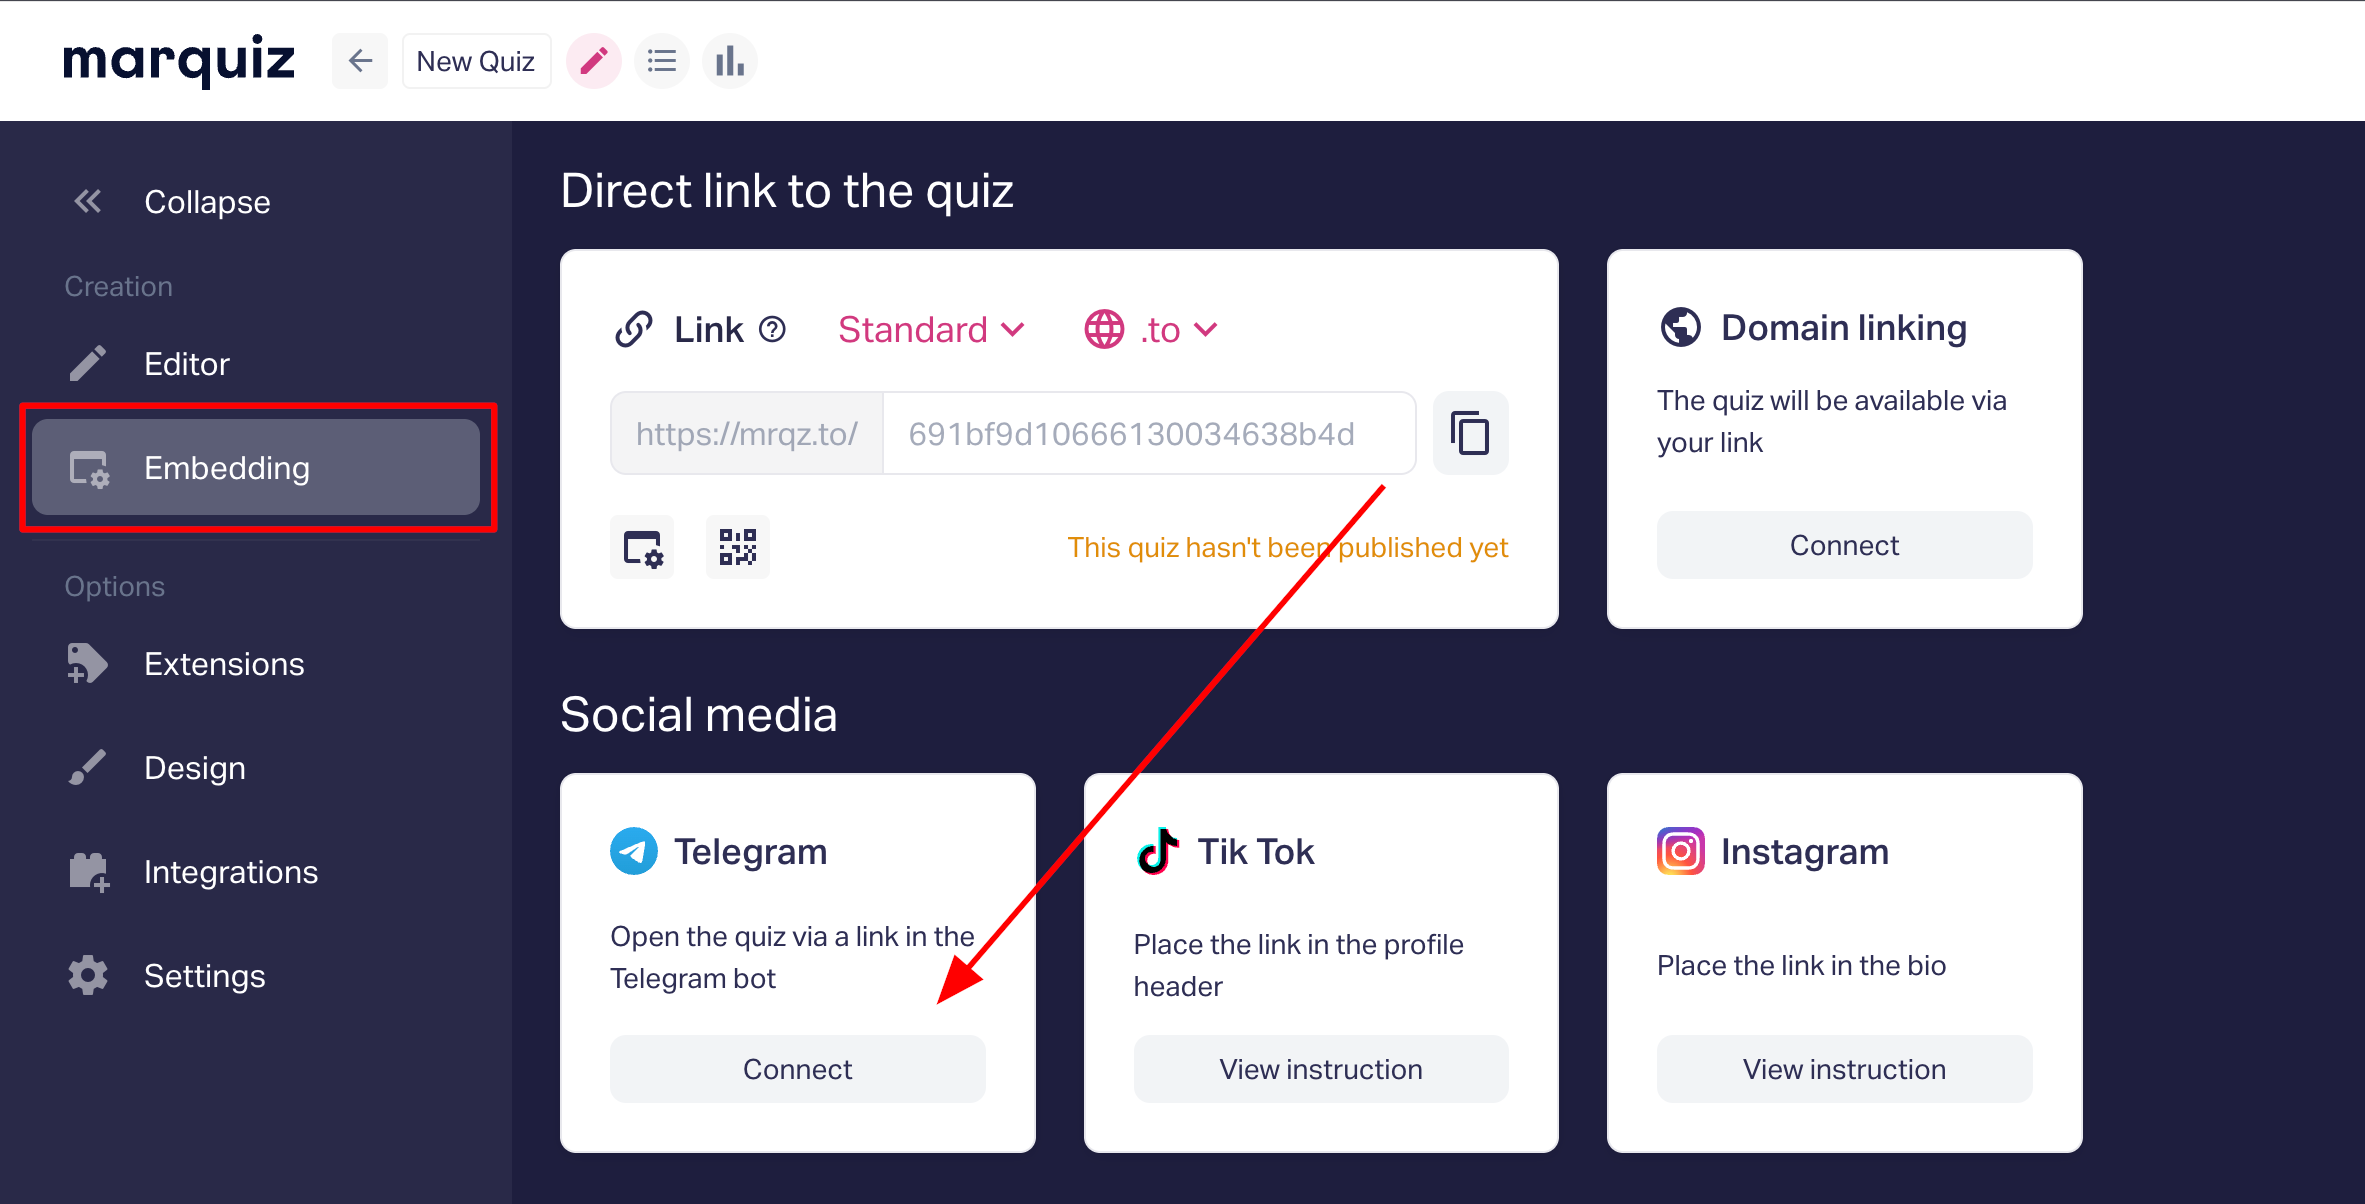The height and width of the screenshot is (1204, 2365).
Task: Select Design in the sidebar
Action: (x=195, y=768)
